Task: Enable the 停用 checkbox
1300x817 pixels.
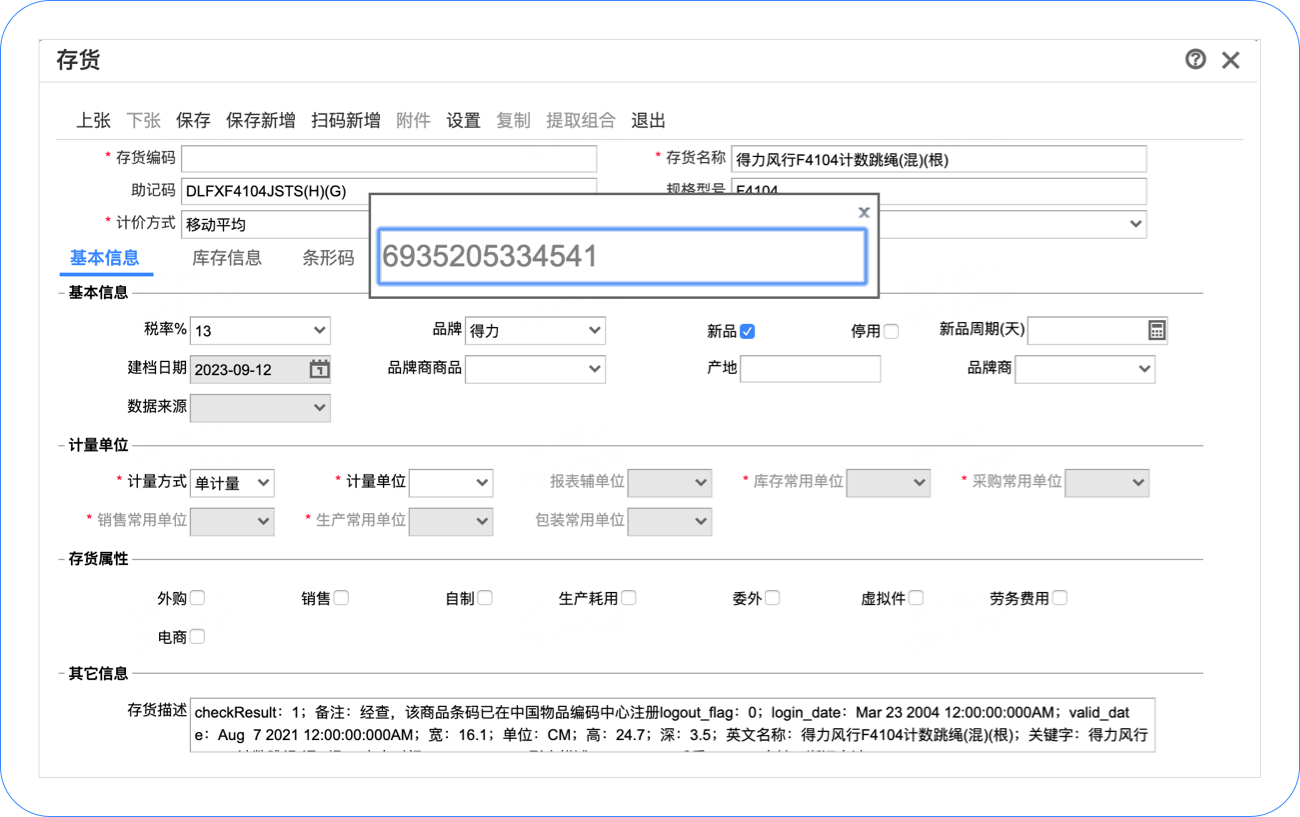Action: click(891, 331)
